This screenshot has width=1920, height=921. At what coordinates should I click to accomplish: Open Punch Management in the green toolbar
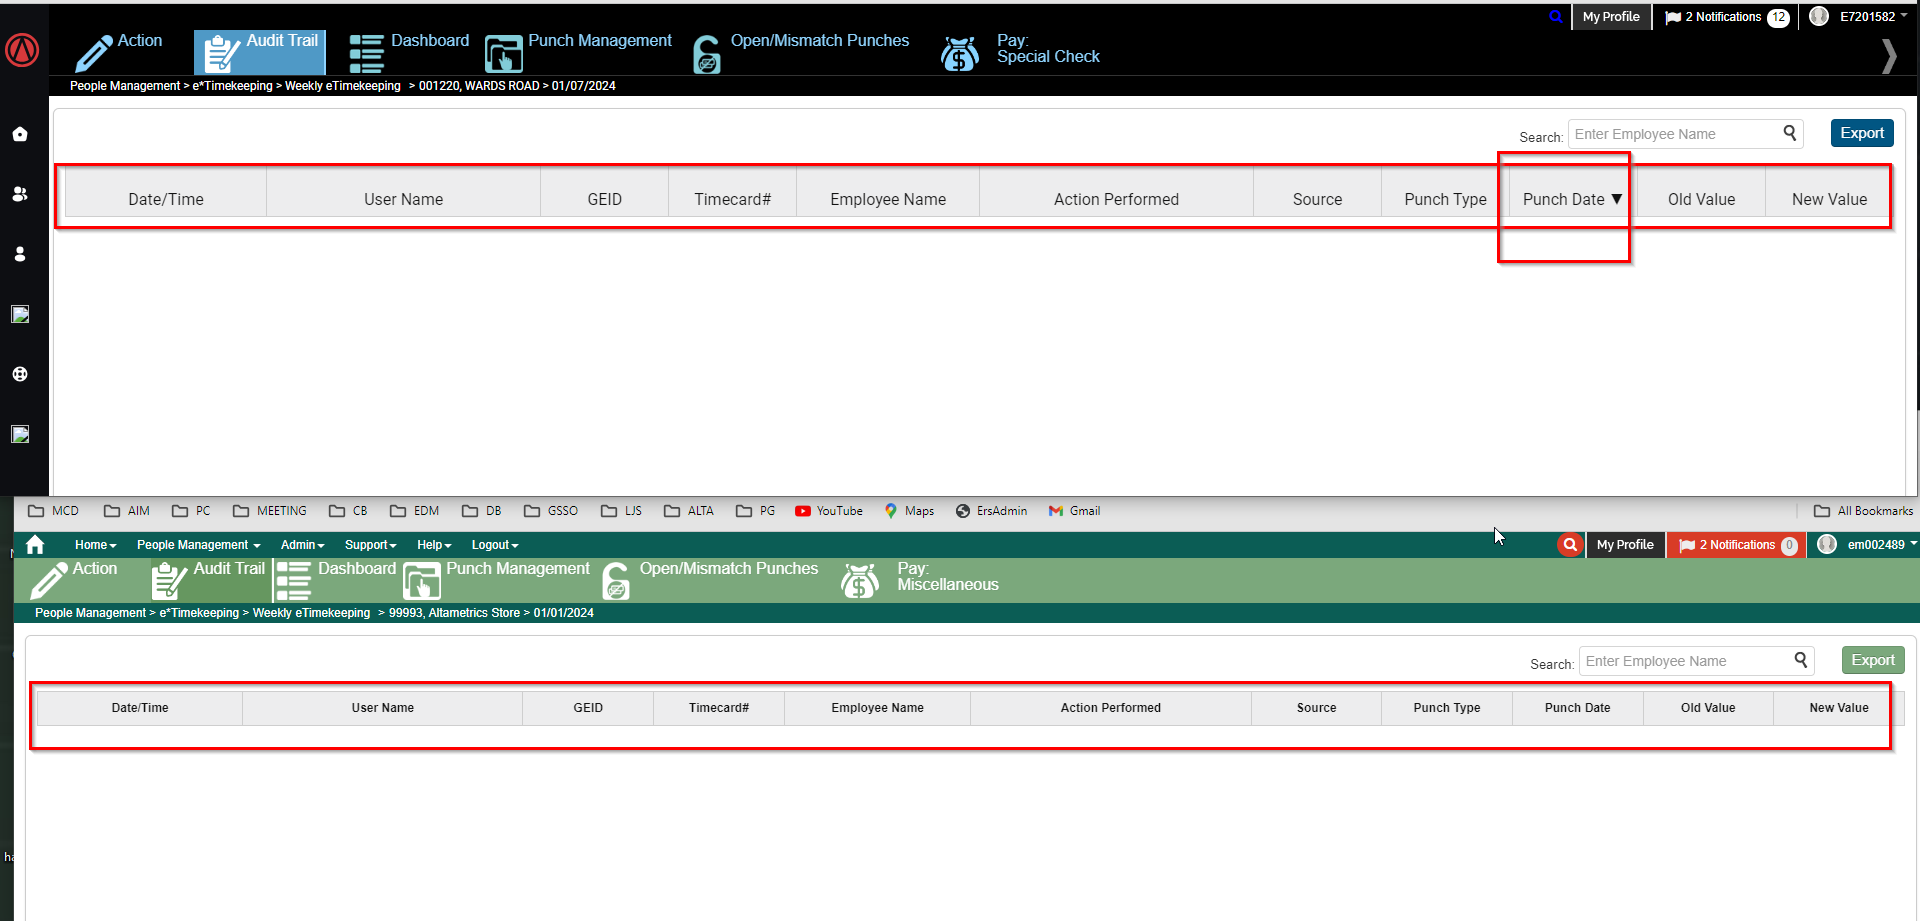(497, 580)
